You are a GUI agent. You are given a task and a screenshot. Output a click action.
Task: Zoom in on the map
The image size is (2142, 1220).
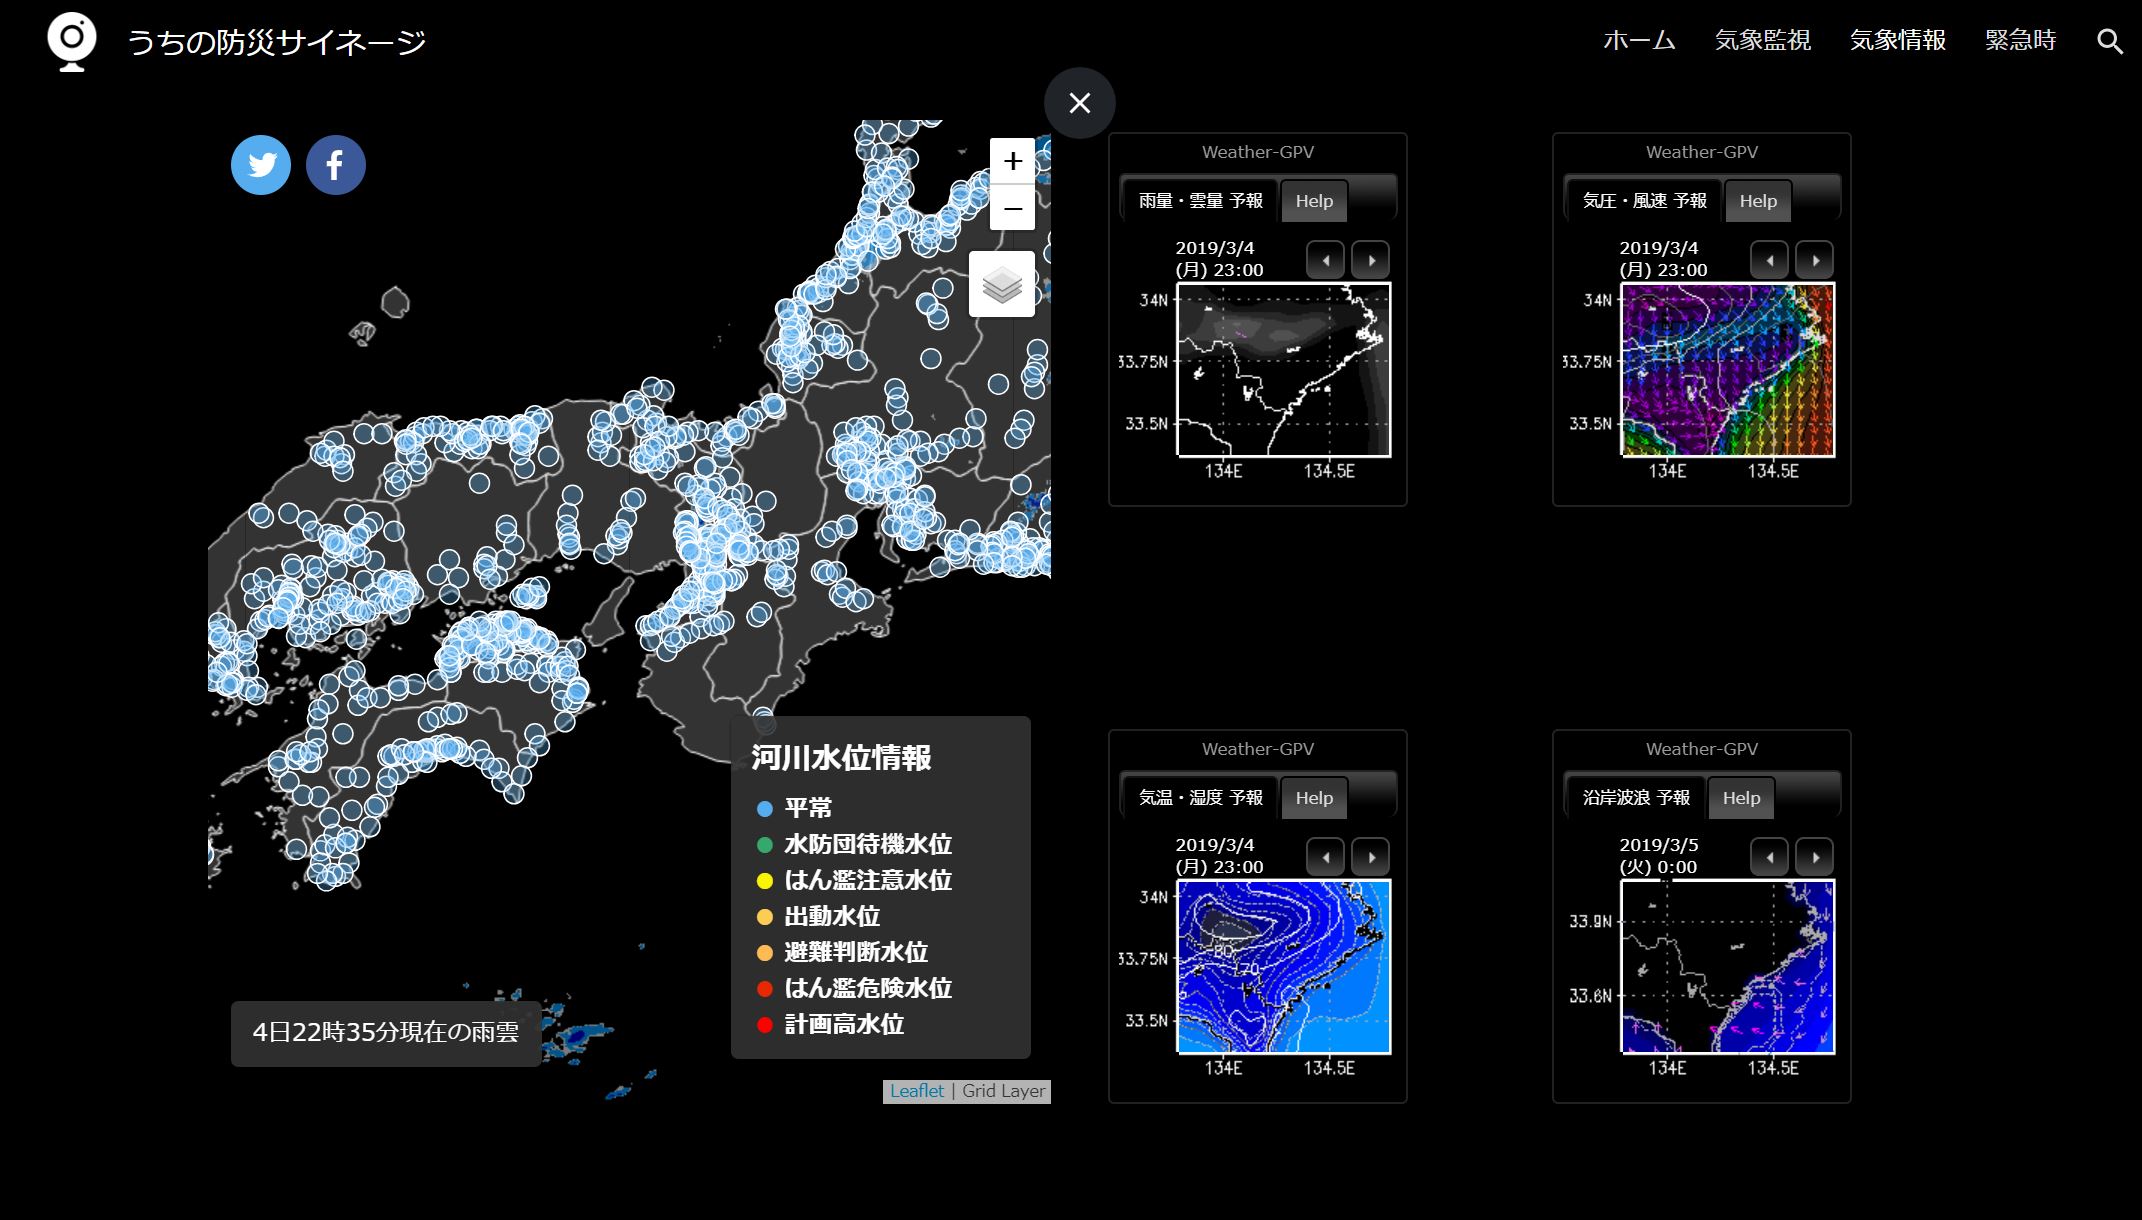pyautogui.click(x=1012, y=161)
